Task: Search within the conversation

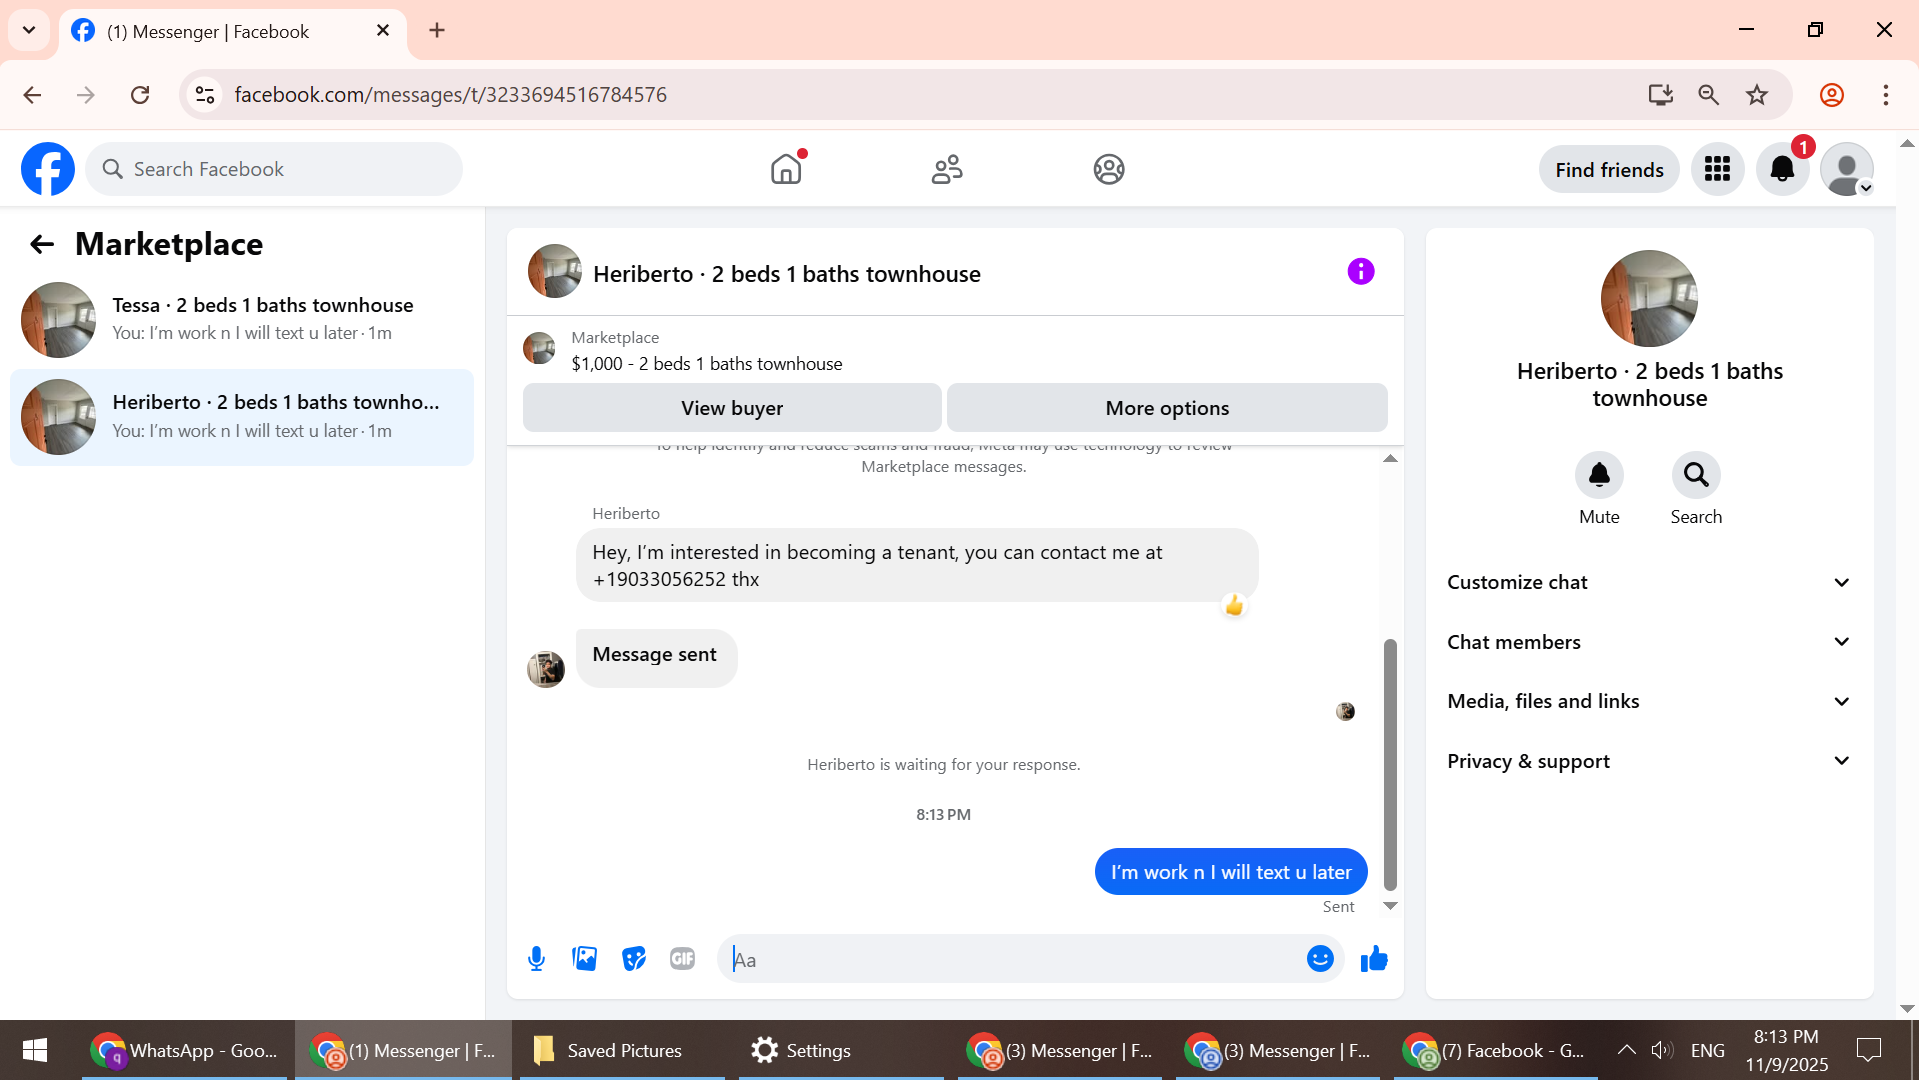Action: (x=1696, y=475)
